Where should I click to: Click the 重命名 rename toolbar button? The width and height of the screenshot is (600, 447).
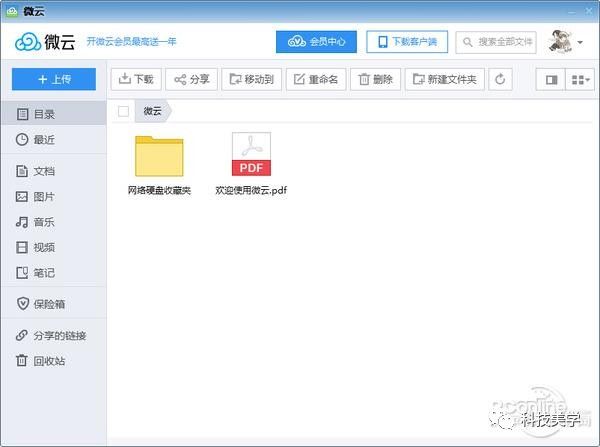(x=316, y=79)
